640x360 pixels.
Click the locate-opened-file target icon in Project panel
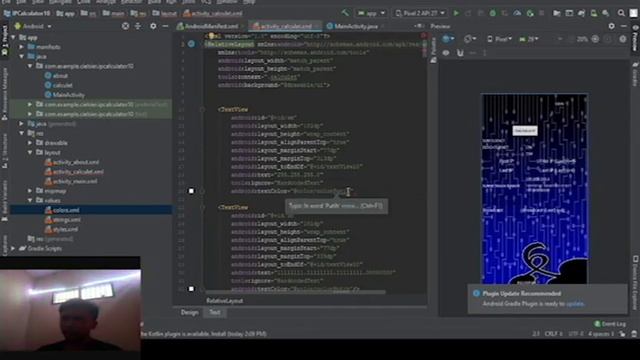(125, 26)
